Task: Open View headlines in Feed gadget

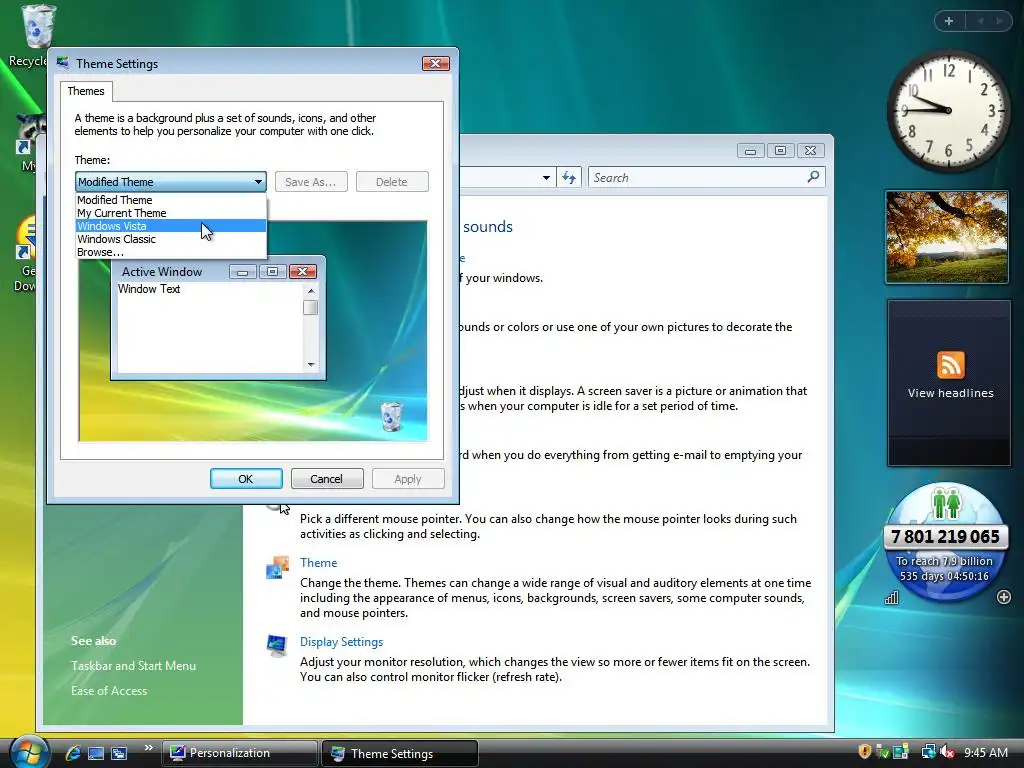Action: pyautogui.click(x=950, y=393)
